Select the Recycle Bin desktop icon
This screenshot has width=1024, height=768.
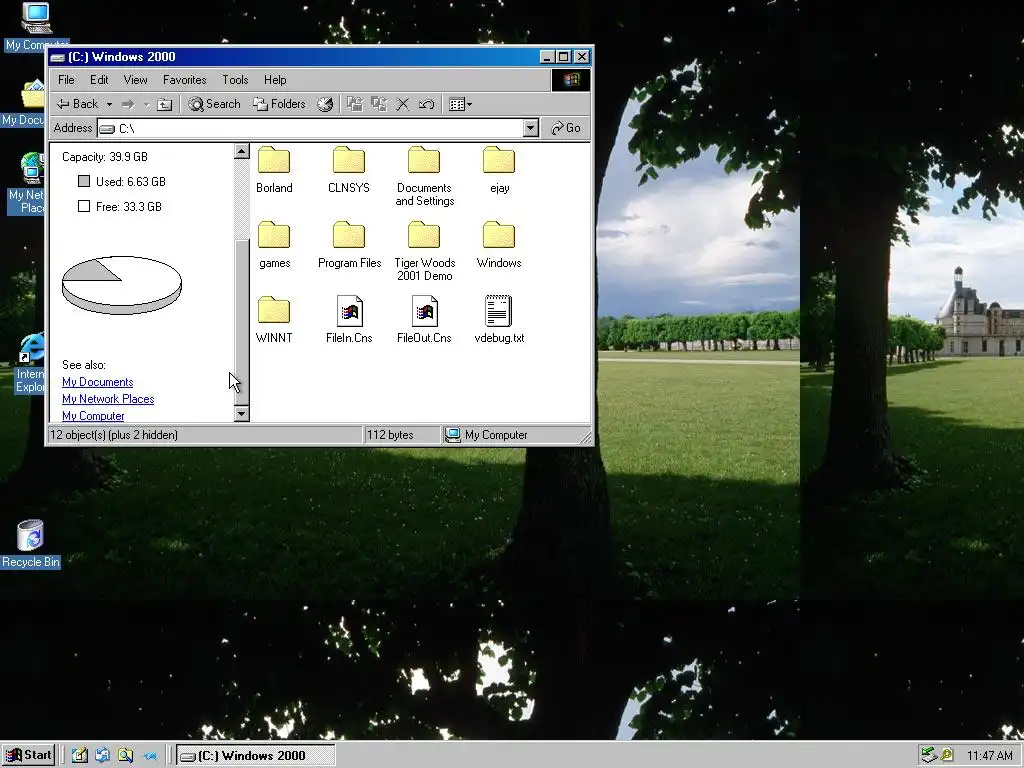pos(30,544)
